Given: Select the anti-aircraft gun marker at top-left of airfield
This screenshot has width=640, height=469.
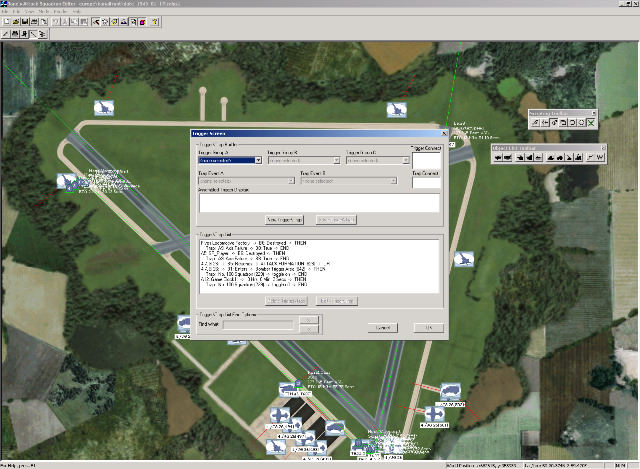Looking at the screenshot, I should [x=103, y=107].
